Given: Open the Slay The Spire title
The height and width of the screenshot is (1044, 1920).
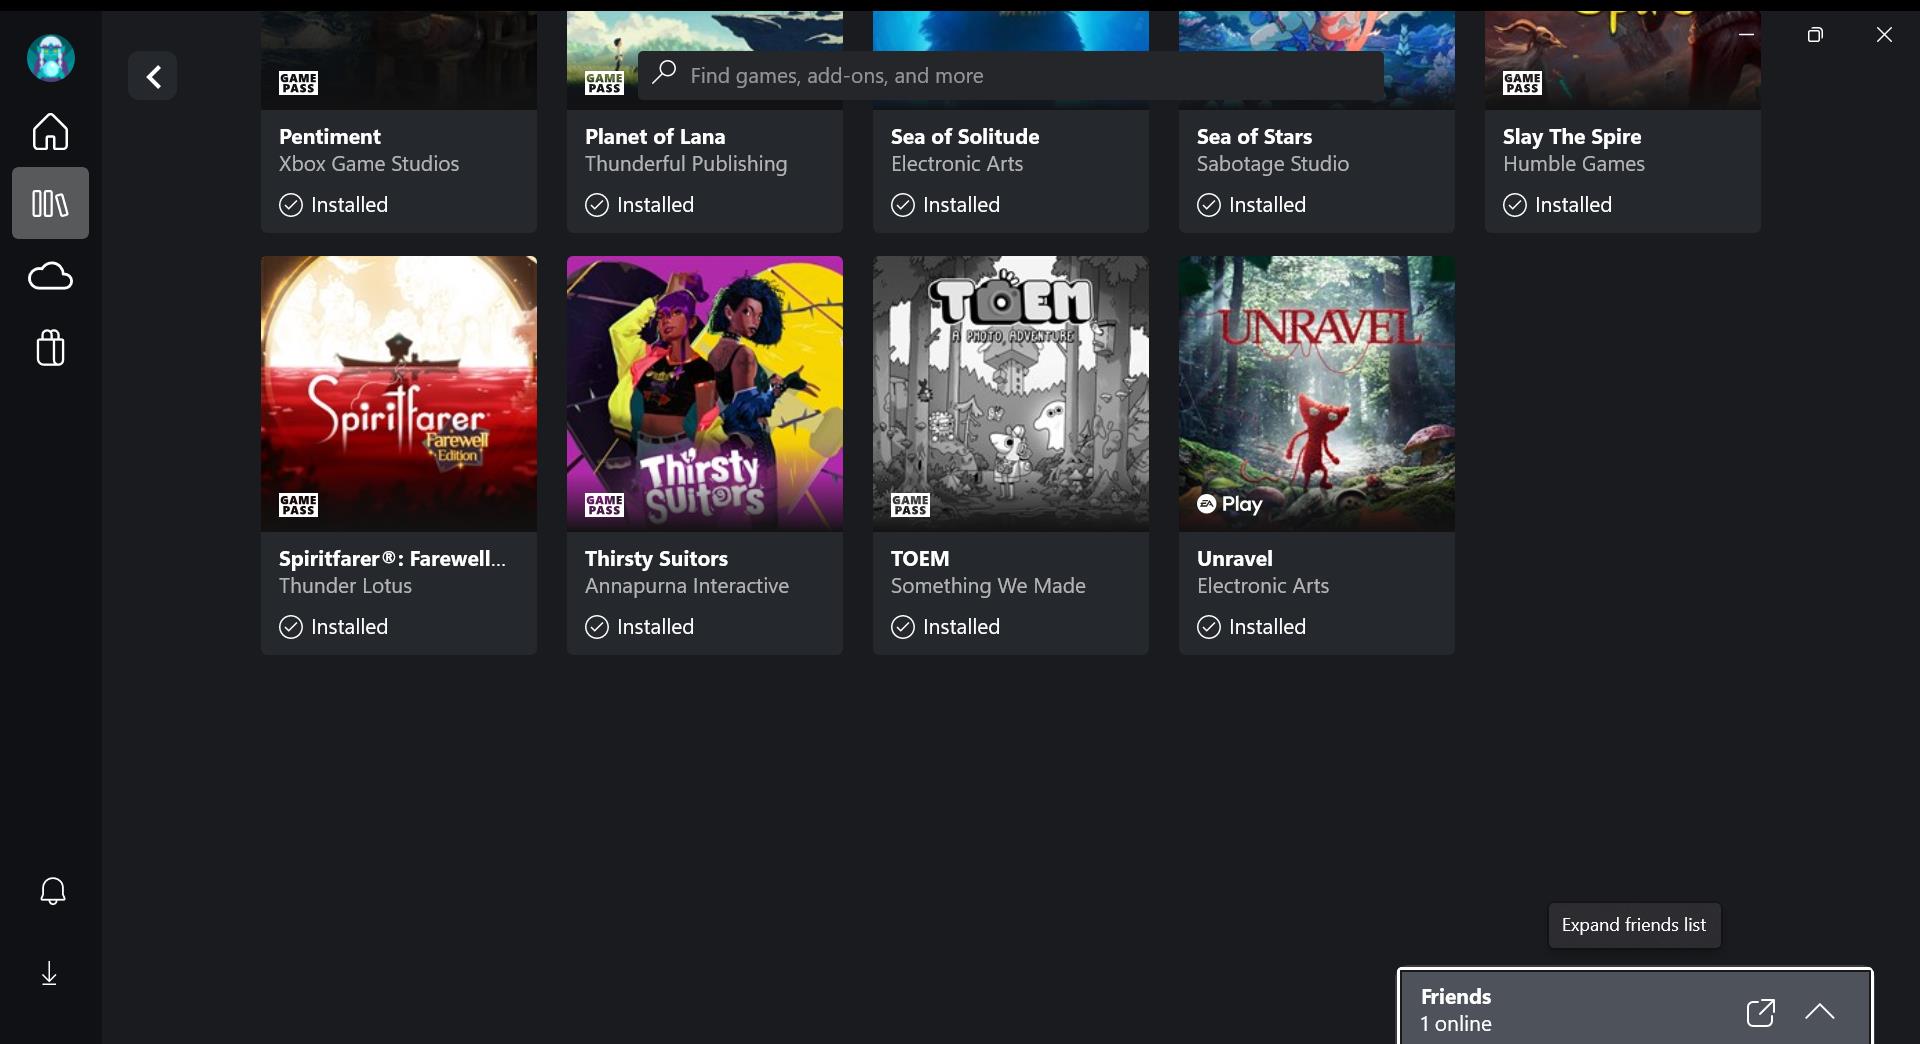Looking at the screenshot, I should click(x=1572, y=137).
